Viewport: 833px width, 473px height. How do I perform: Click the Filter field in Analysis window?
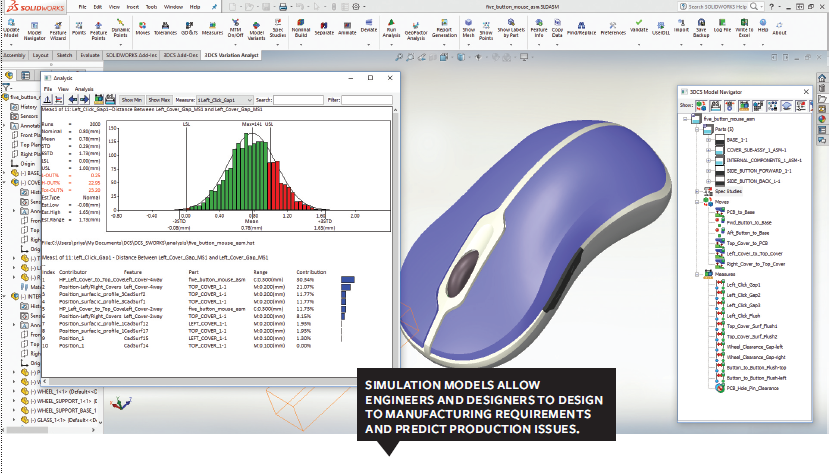point(367,100)
